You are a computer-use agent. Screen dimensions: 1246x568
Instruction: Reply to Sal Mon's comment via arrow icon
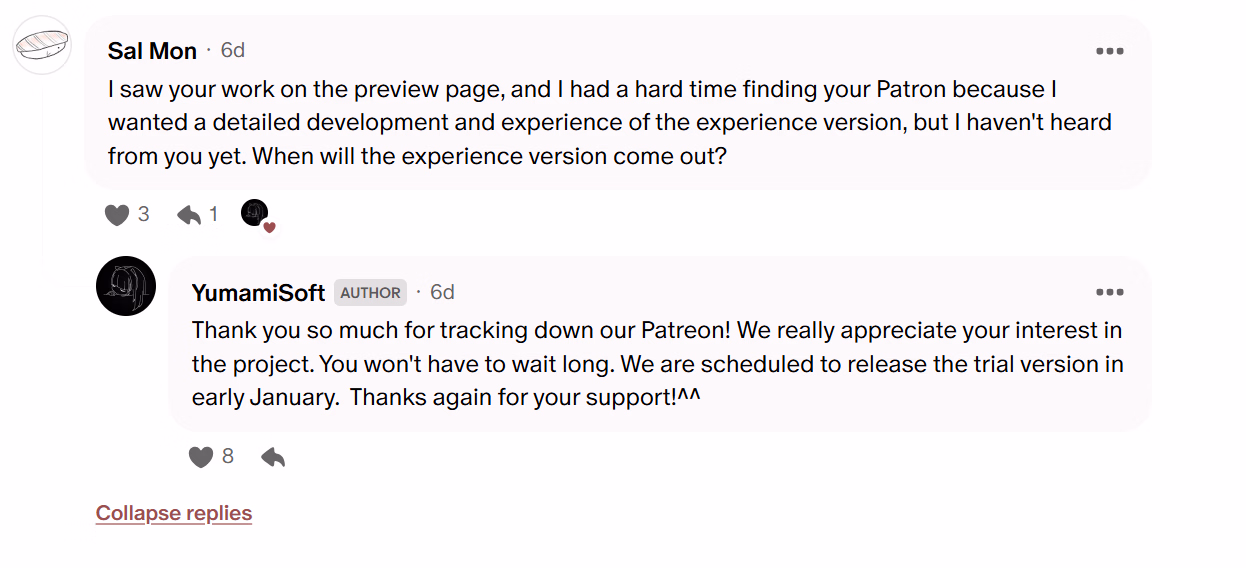coord(189,214)
